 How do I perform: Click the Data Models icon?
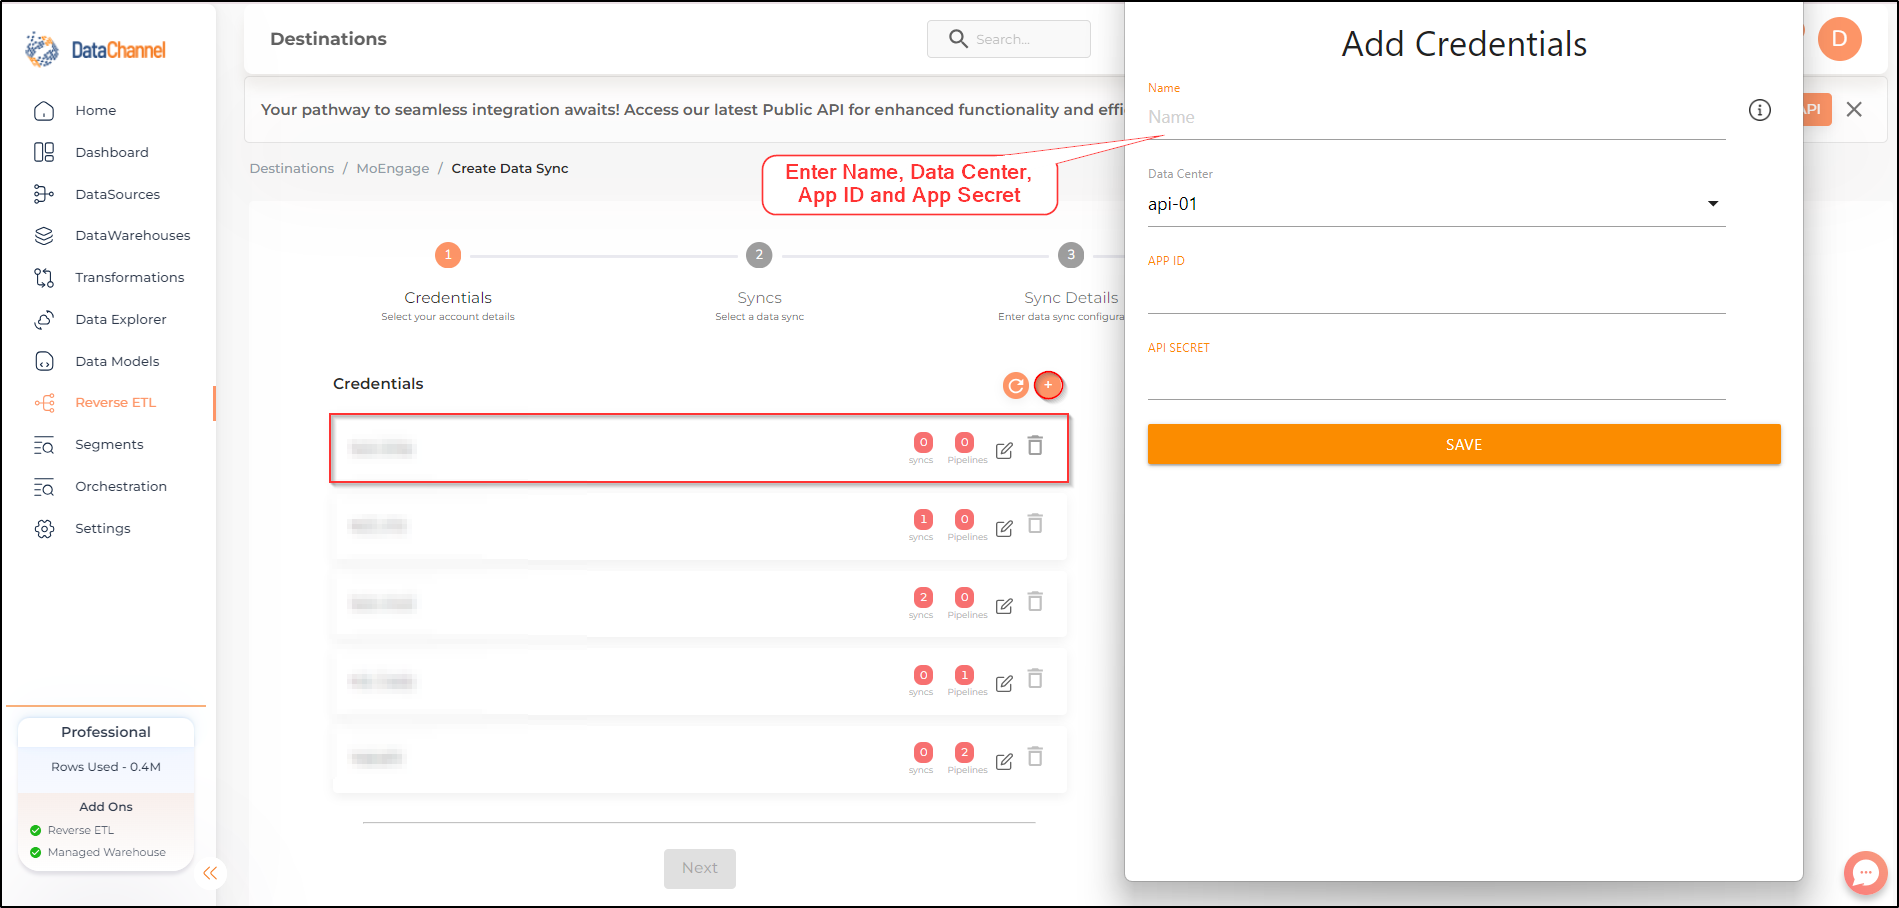click(x=44, y=361)
